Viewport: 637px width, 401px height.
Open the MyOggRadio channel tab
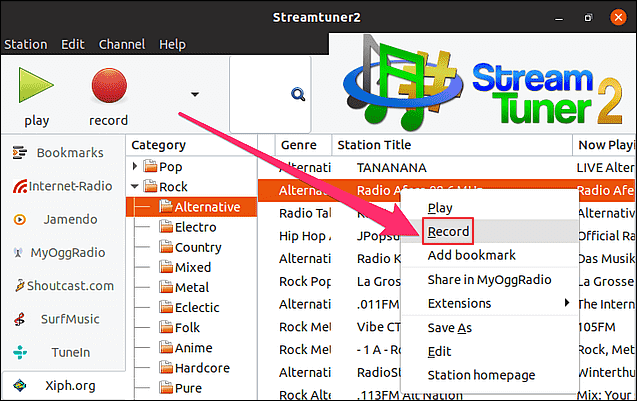[x=63, y=252]
